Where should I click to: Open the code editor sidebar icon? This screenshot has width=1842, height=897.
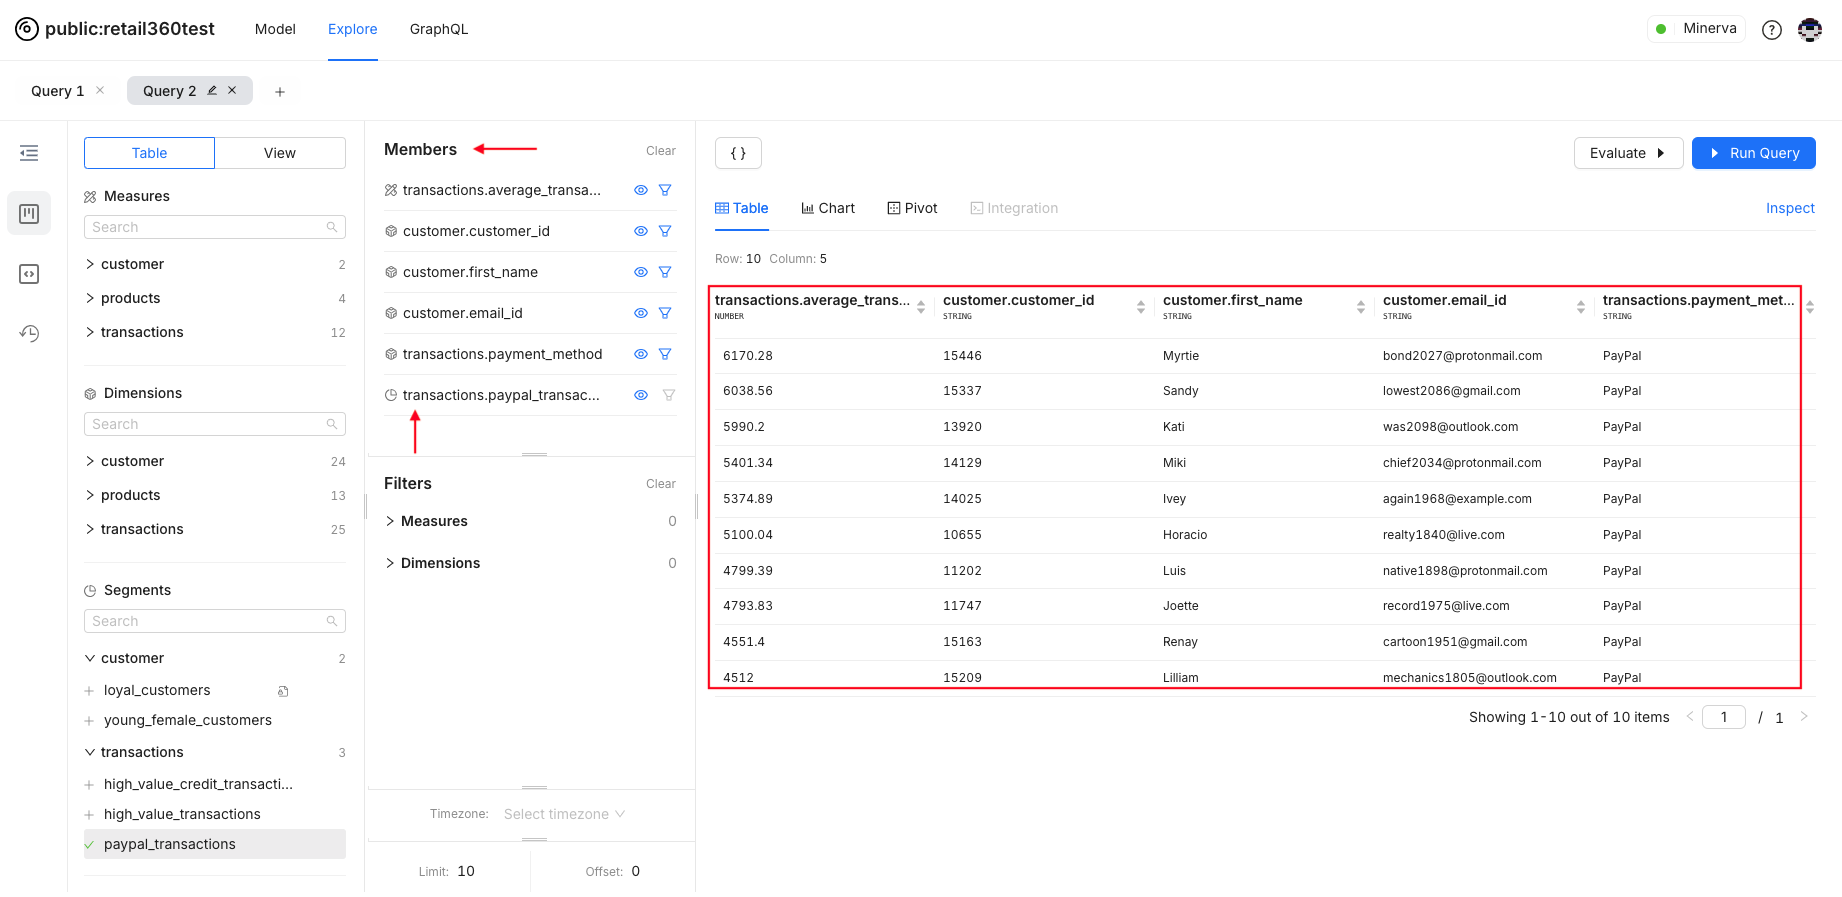click(29, 274)
